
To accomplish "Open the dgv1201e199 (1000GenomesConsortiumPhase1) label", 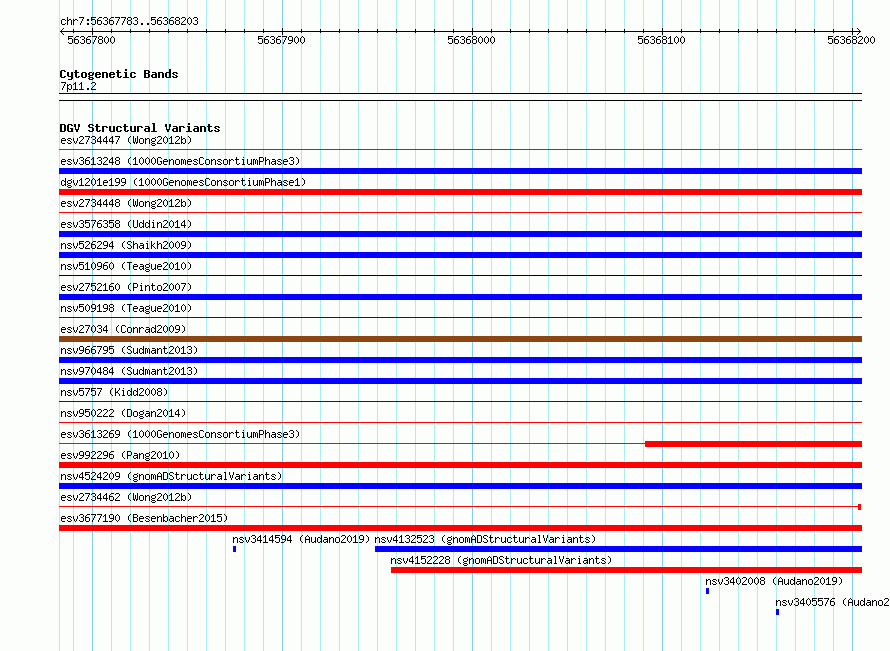I will click(183, 182).
